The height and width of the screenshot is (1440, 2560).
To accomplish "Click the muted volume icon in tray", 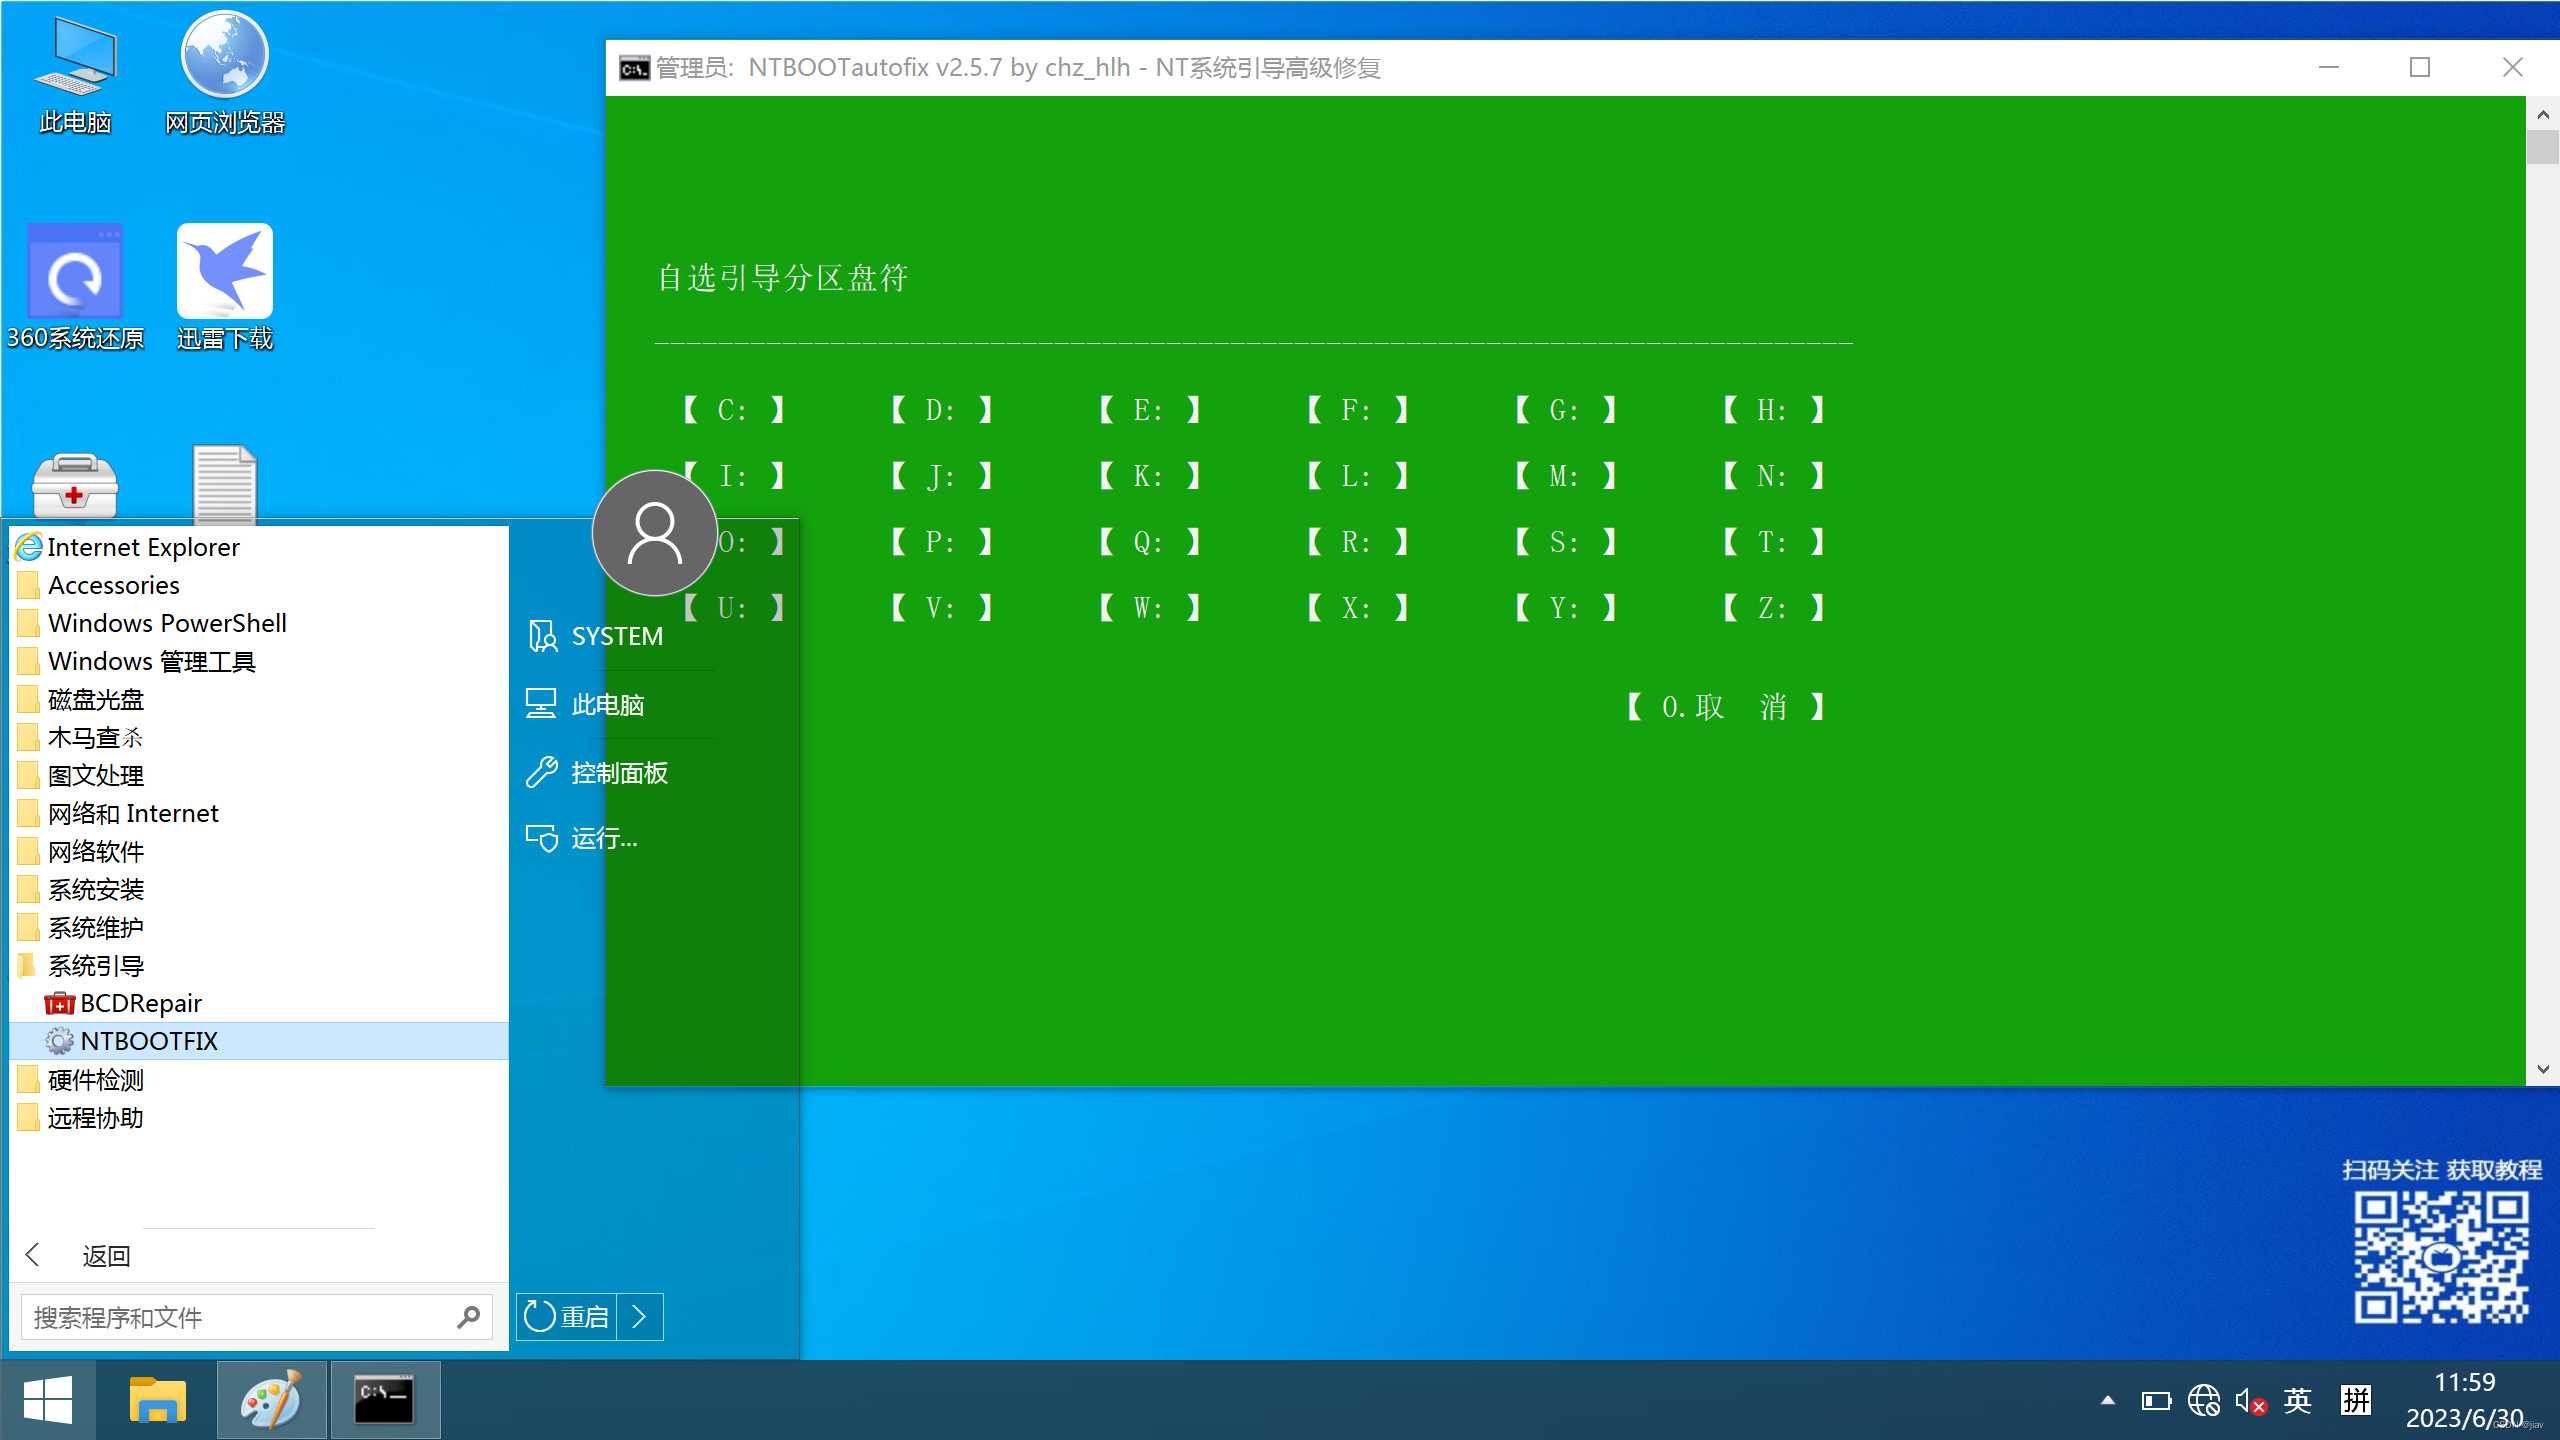I will (x=2249, y=1401).
